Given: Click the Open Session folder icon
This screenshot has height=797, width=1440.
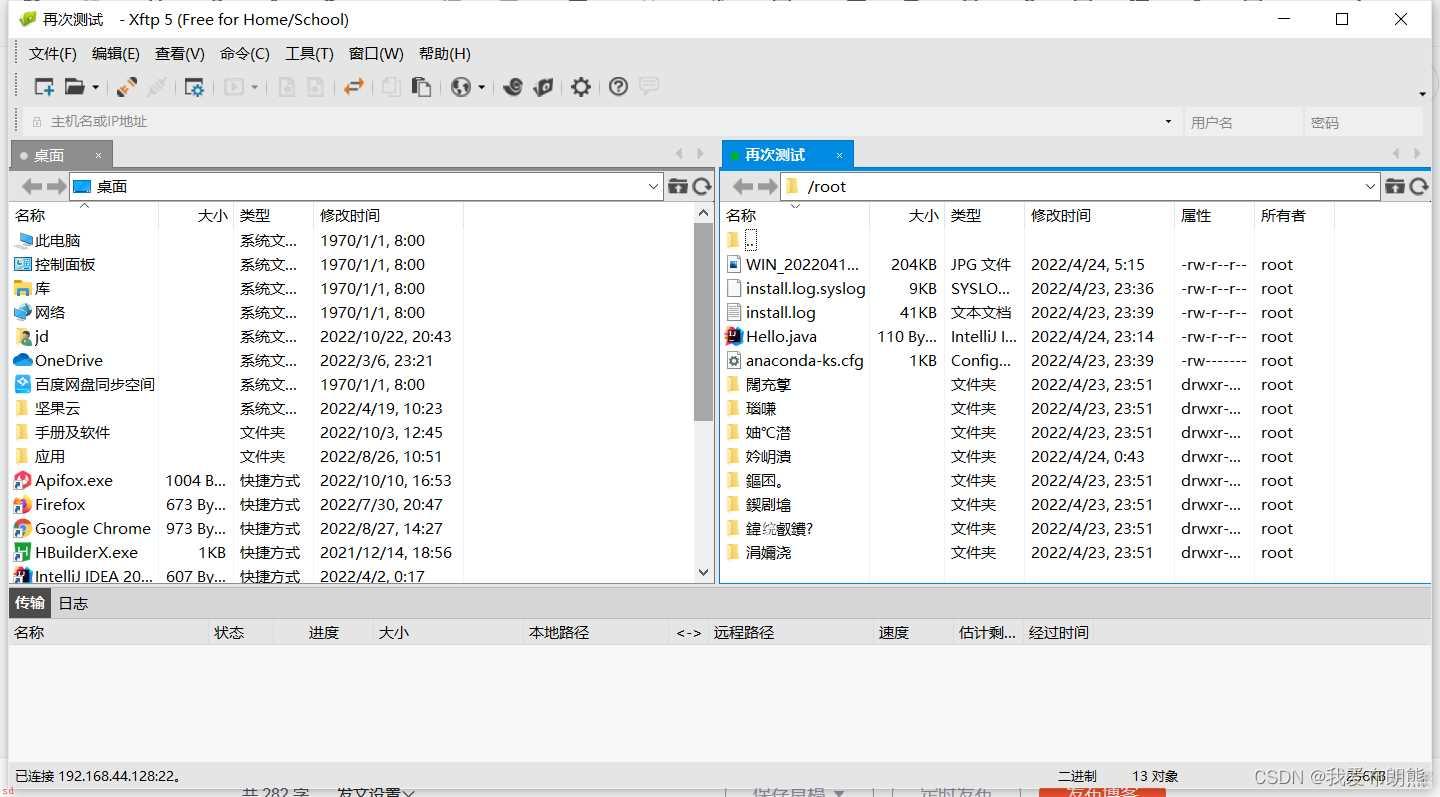Looking at the screenshot, I should click(75, 87).
